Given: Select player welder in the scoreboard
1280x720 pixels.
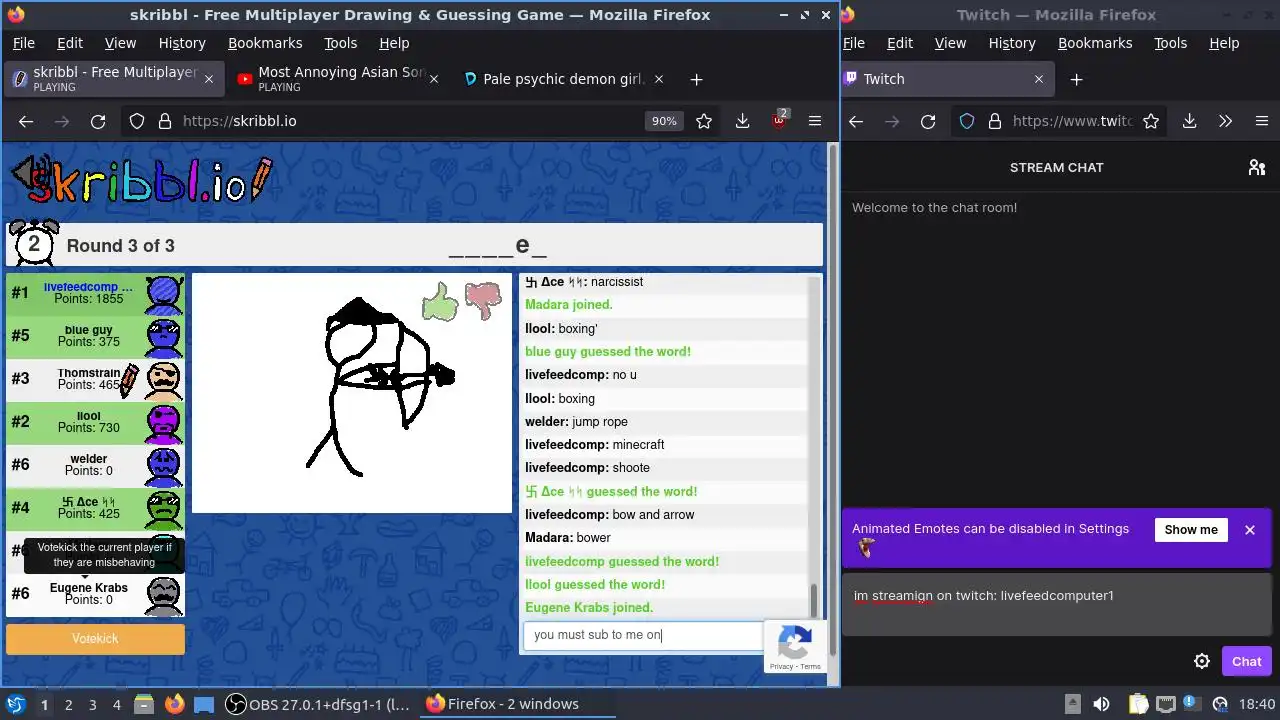Looking at the screenshot, I should (95, 465).
